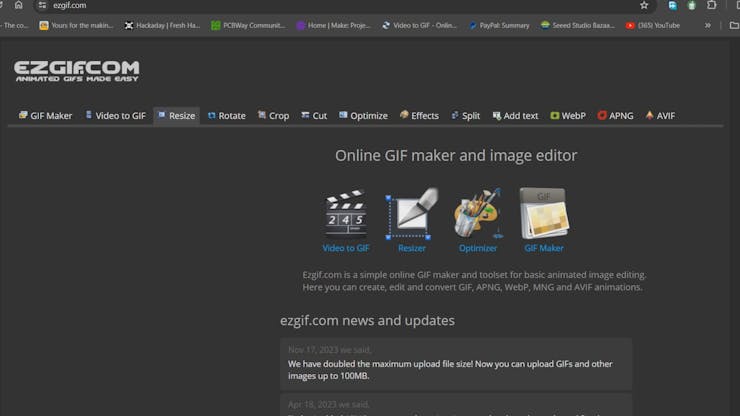Open the (365) YouTube bookmark
This screenshot has width=740, height=416.
tap(653, 25)
